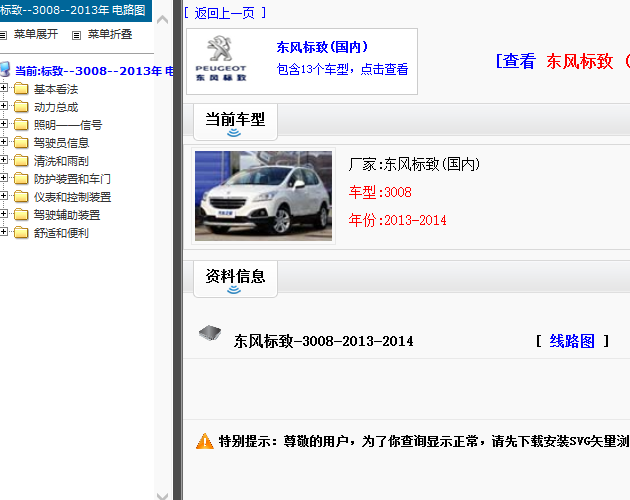Viewport: 630px width, 500px height.
Task: Click 菜单展开 to expand all menus
Action: tap(36, 34)
